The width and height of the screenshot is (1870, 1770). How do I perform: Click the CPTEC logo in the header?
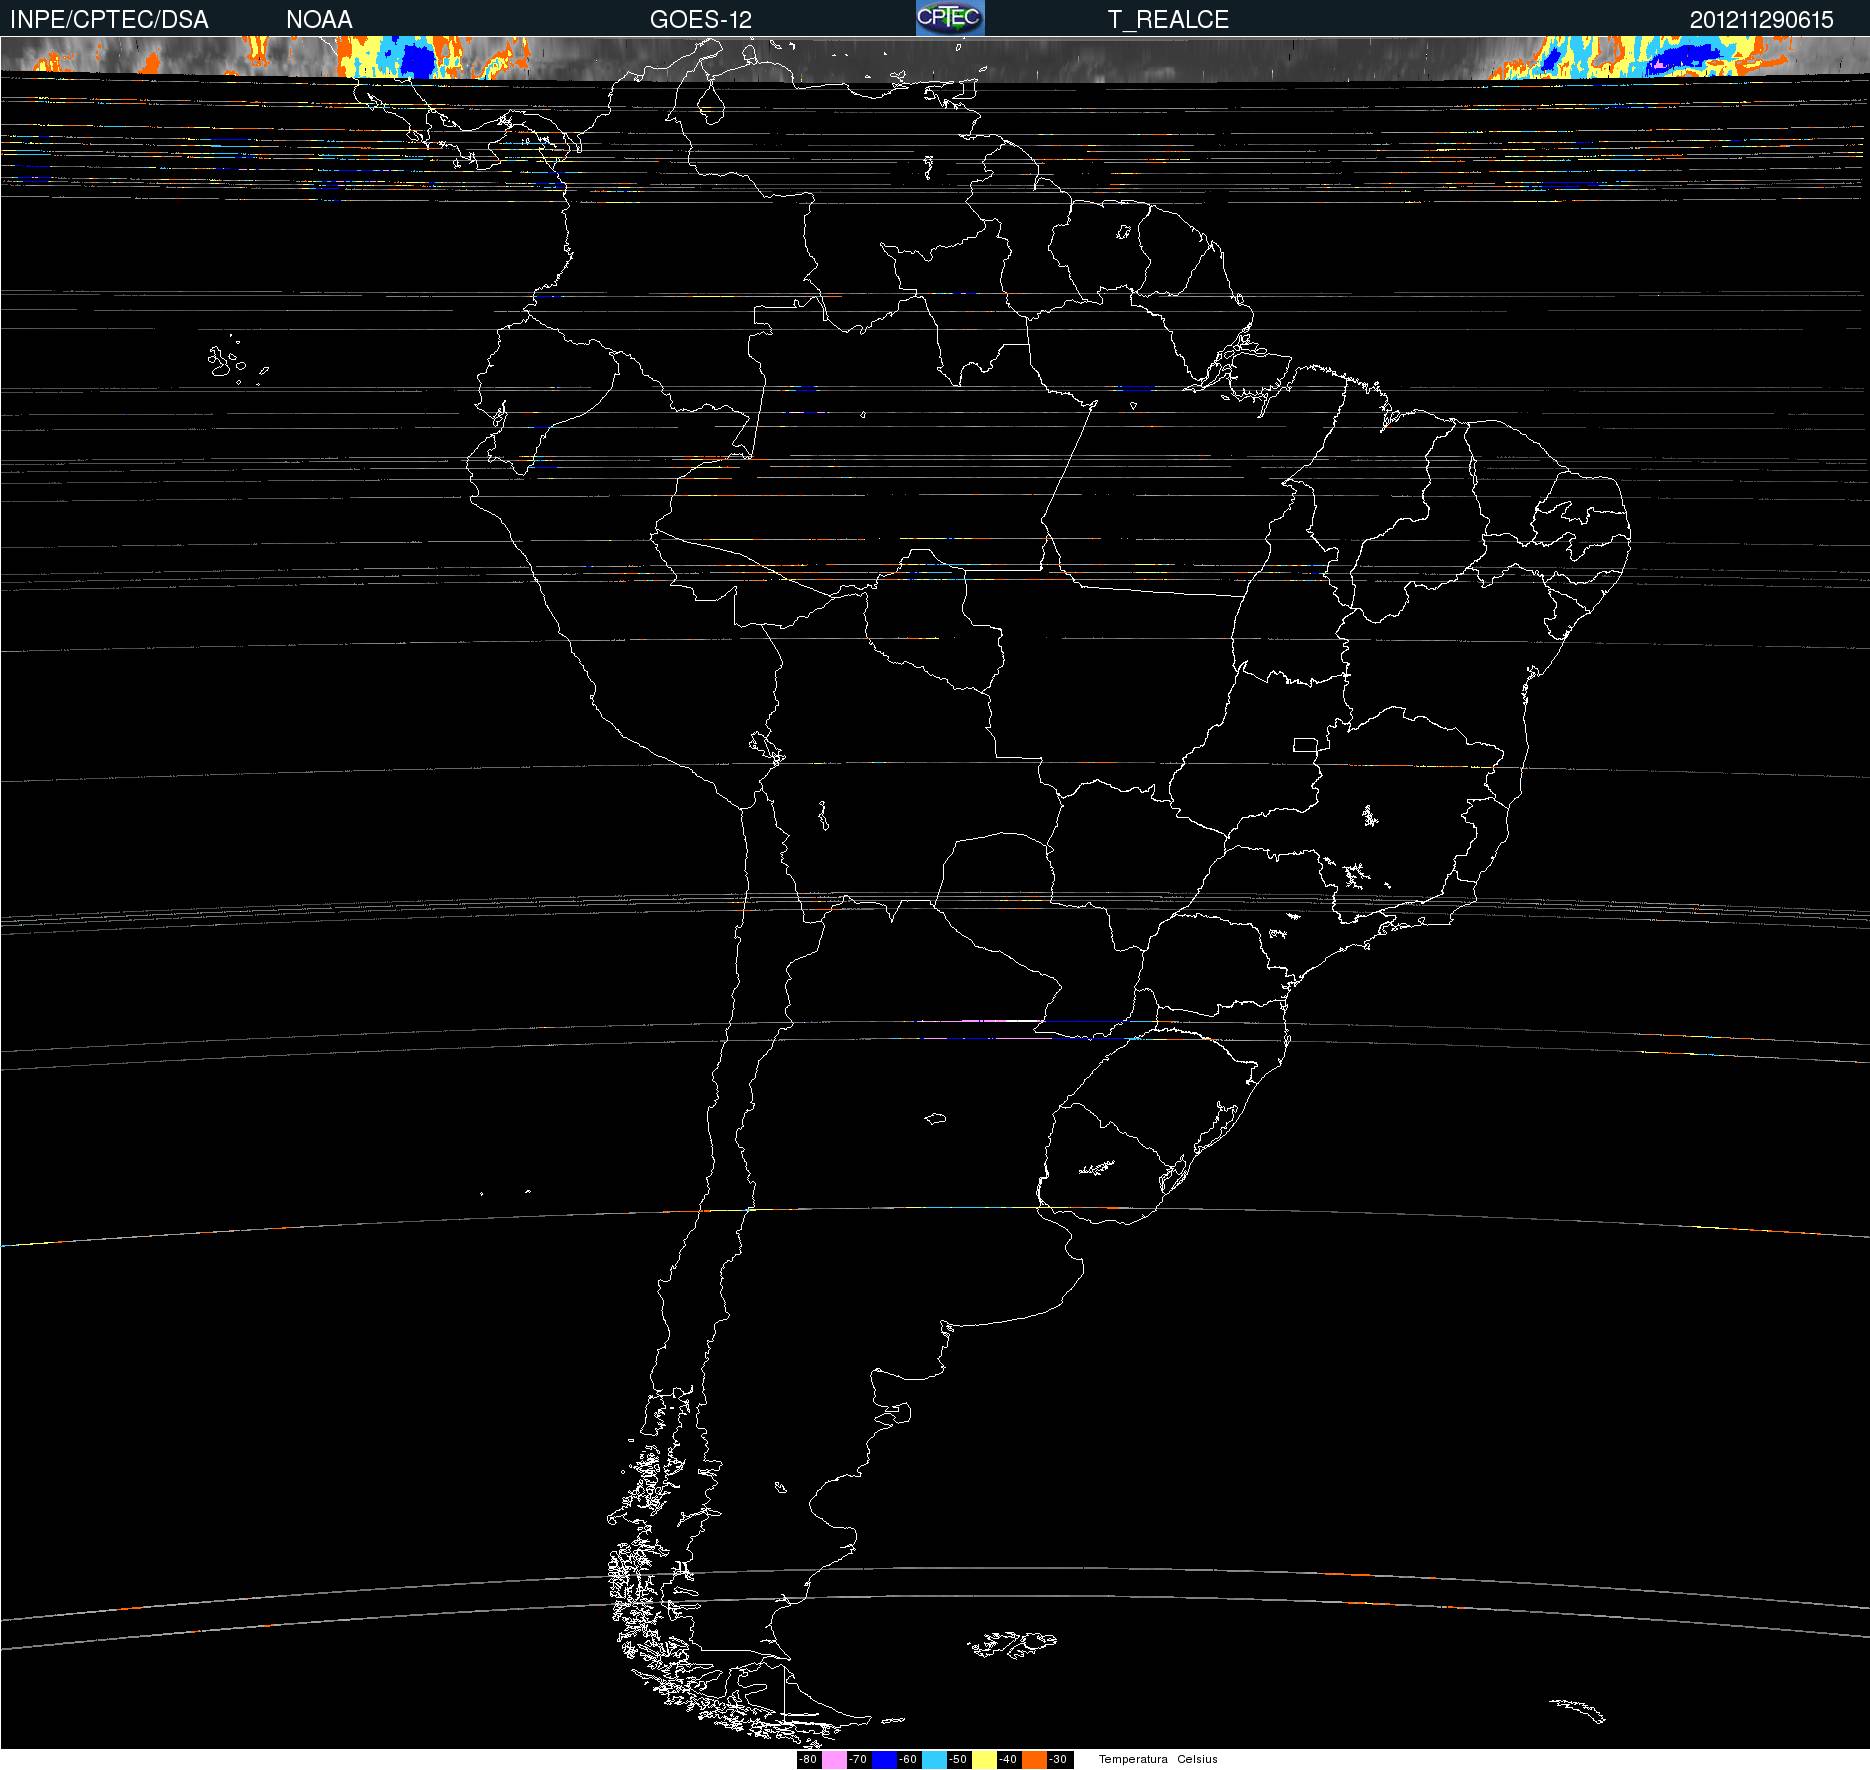coord(950,18)
